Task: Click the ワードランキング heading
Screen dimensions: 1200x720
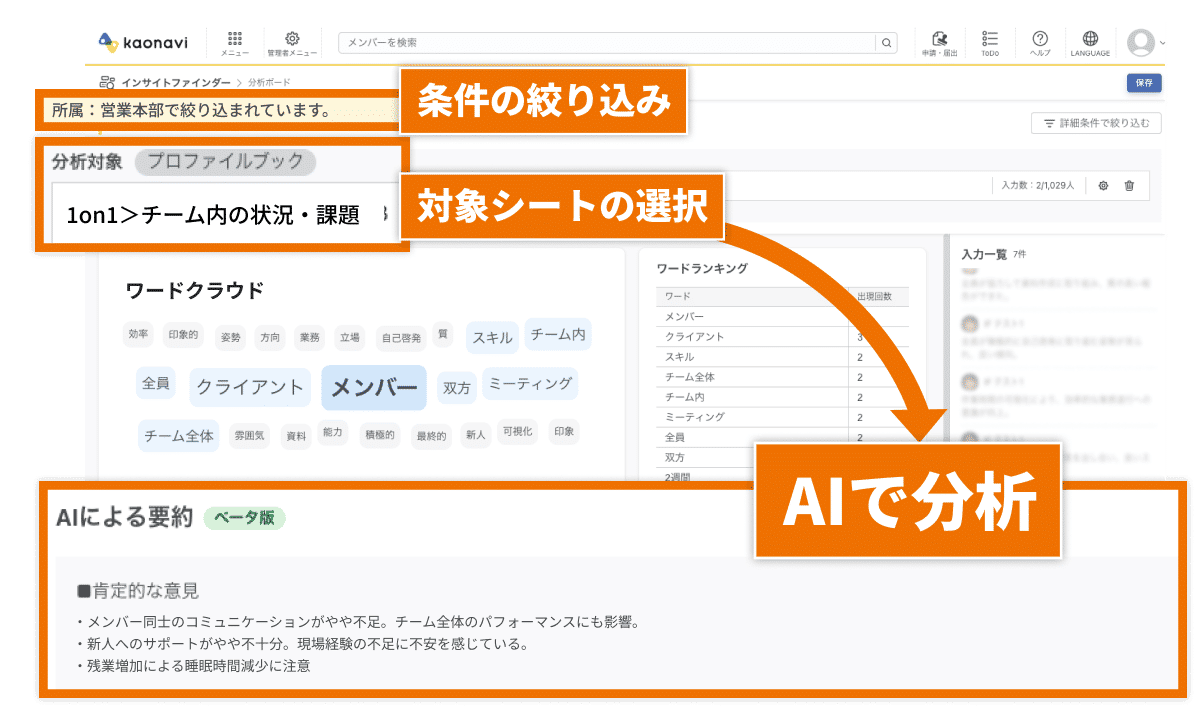Action: tap(702, 269)
